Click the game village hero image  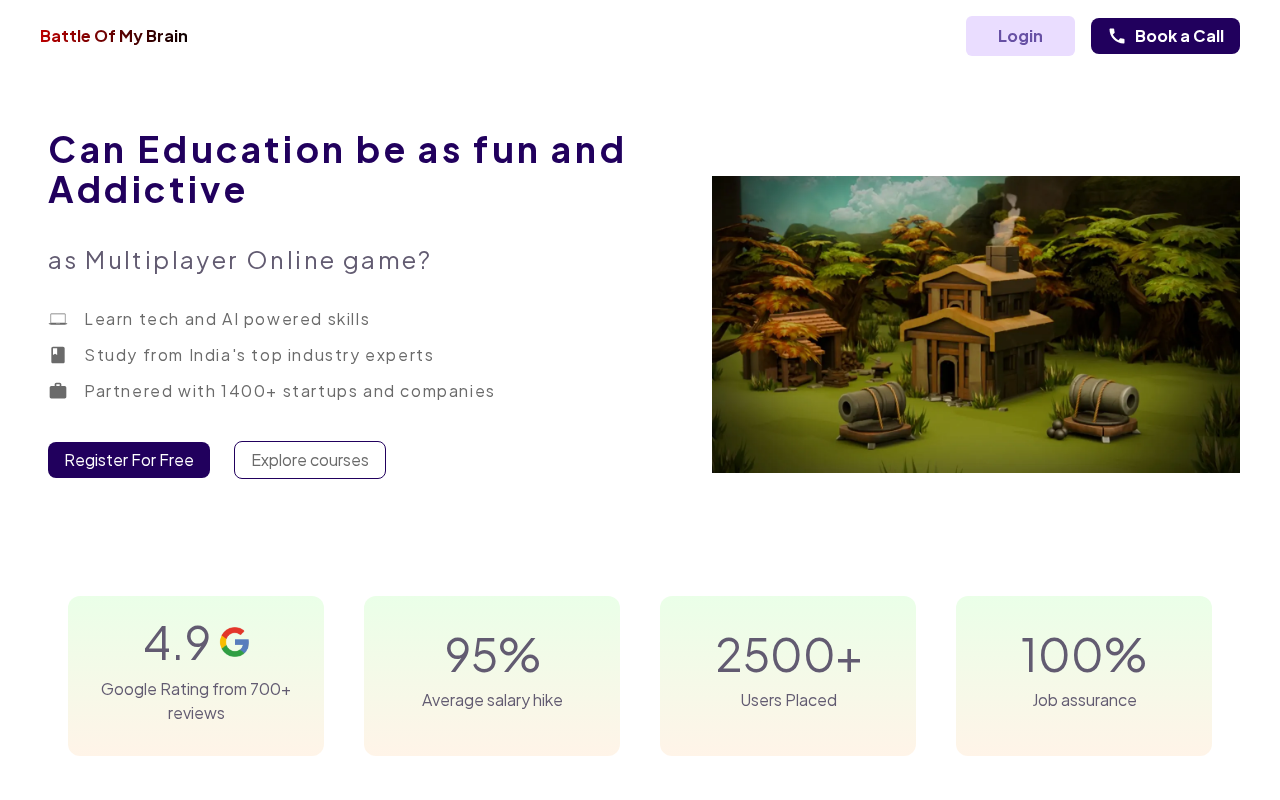click(x=975, y=324)
